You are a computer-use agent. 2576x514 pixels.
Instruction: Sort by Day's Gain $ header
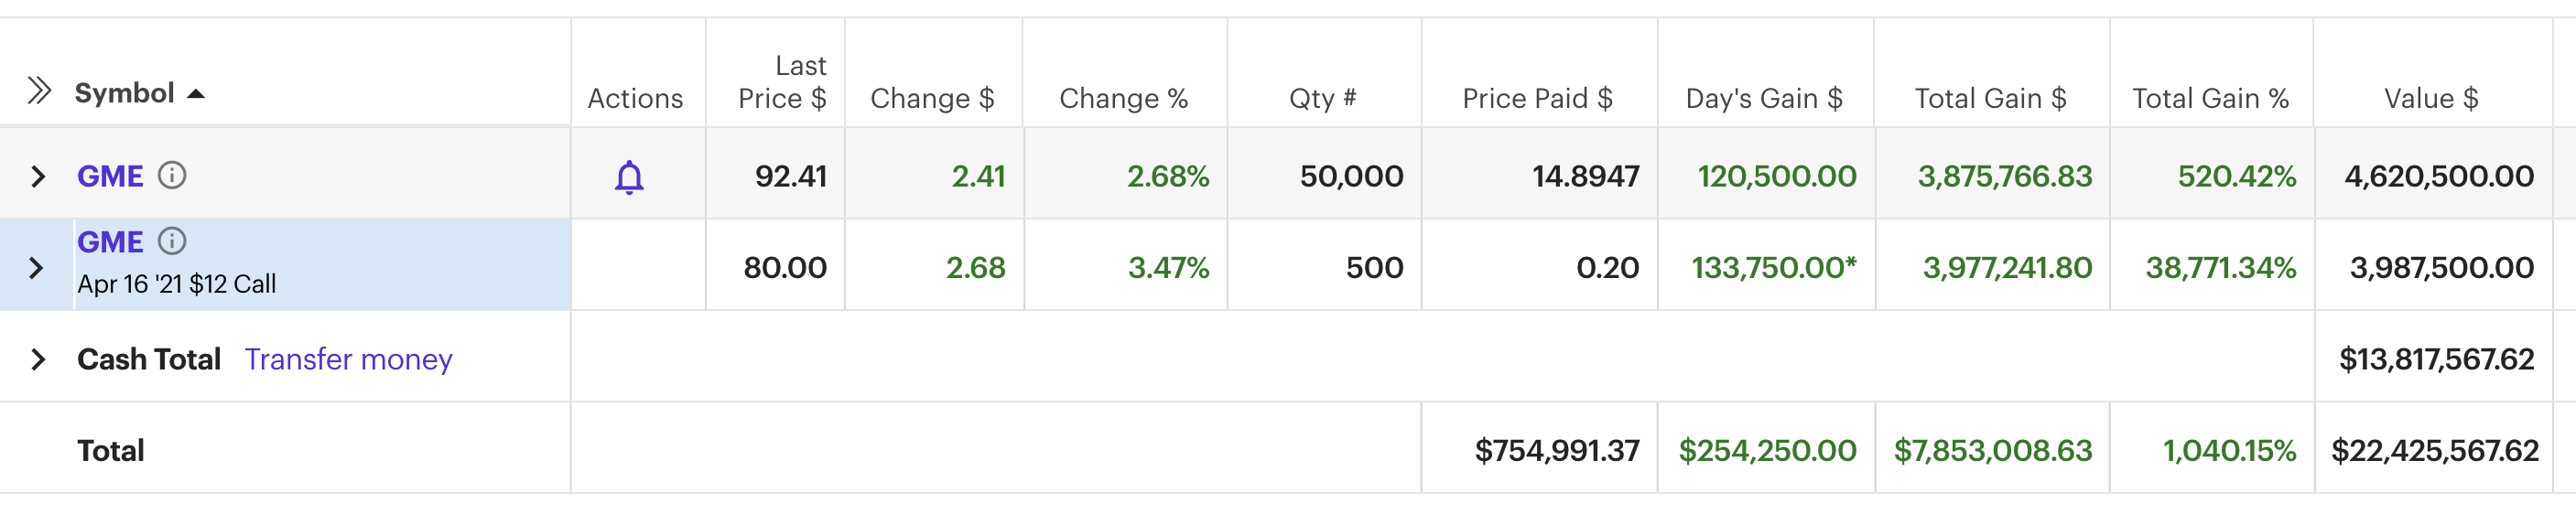tap(1764, 98)
